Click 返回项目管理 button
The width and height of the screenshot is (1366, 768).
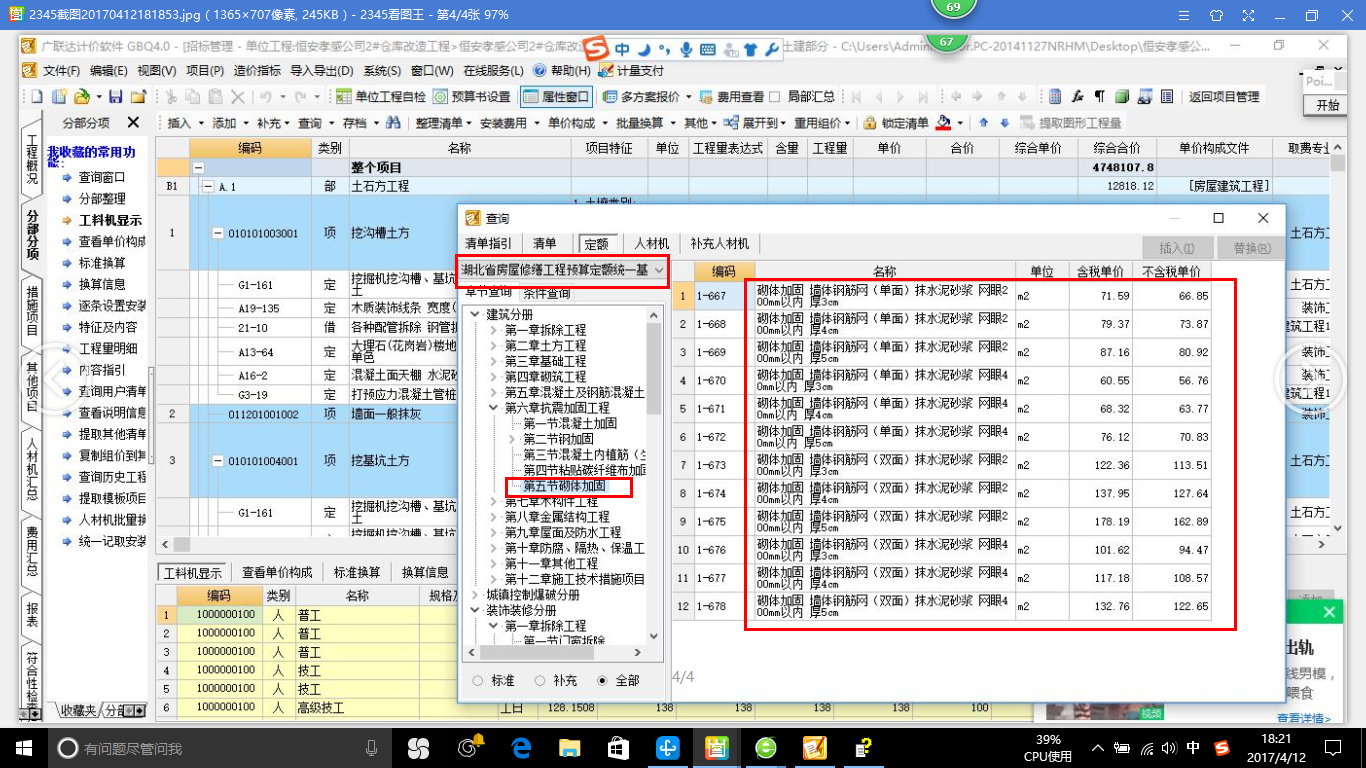tap(1224, 97)
